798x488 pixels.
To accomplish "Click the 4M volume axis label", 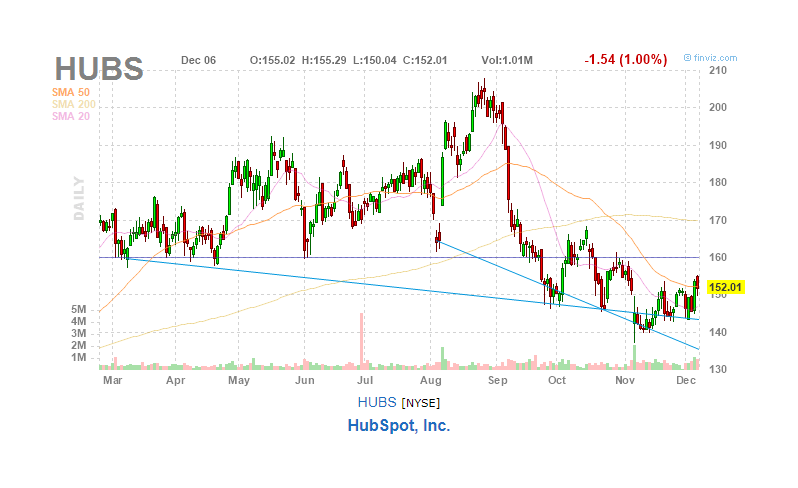I will (79, 322).
